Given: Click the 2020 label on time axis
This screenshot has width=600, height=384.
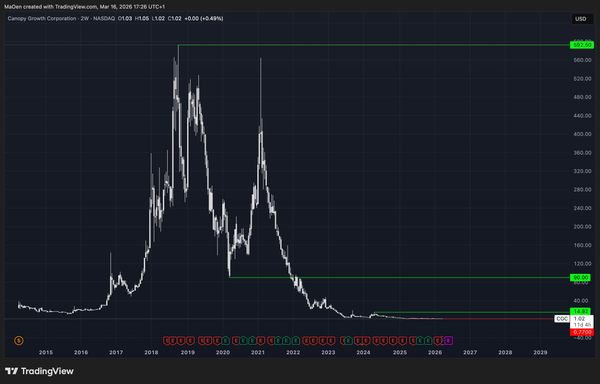Looking at the screenshot, I should (x=223, y=352).
